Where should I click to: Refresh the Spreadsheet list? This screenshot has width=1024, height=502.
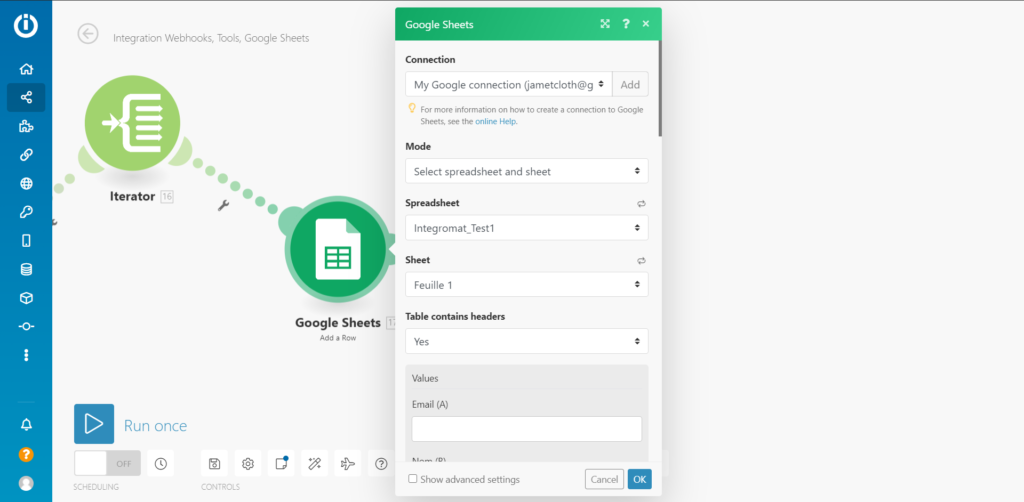tap(641, 204)
